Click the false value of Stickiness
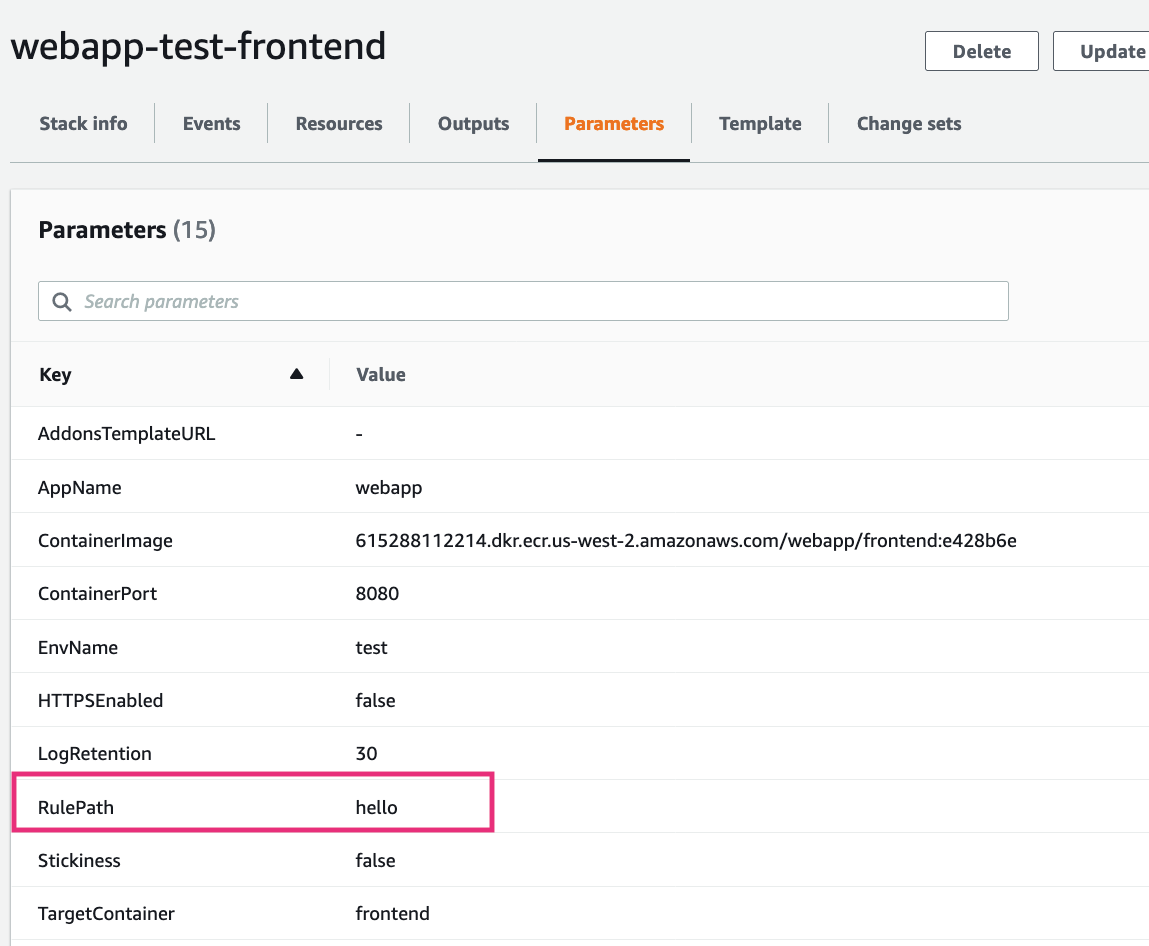Screen dimensions: 1149x946 point(375,860)
